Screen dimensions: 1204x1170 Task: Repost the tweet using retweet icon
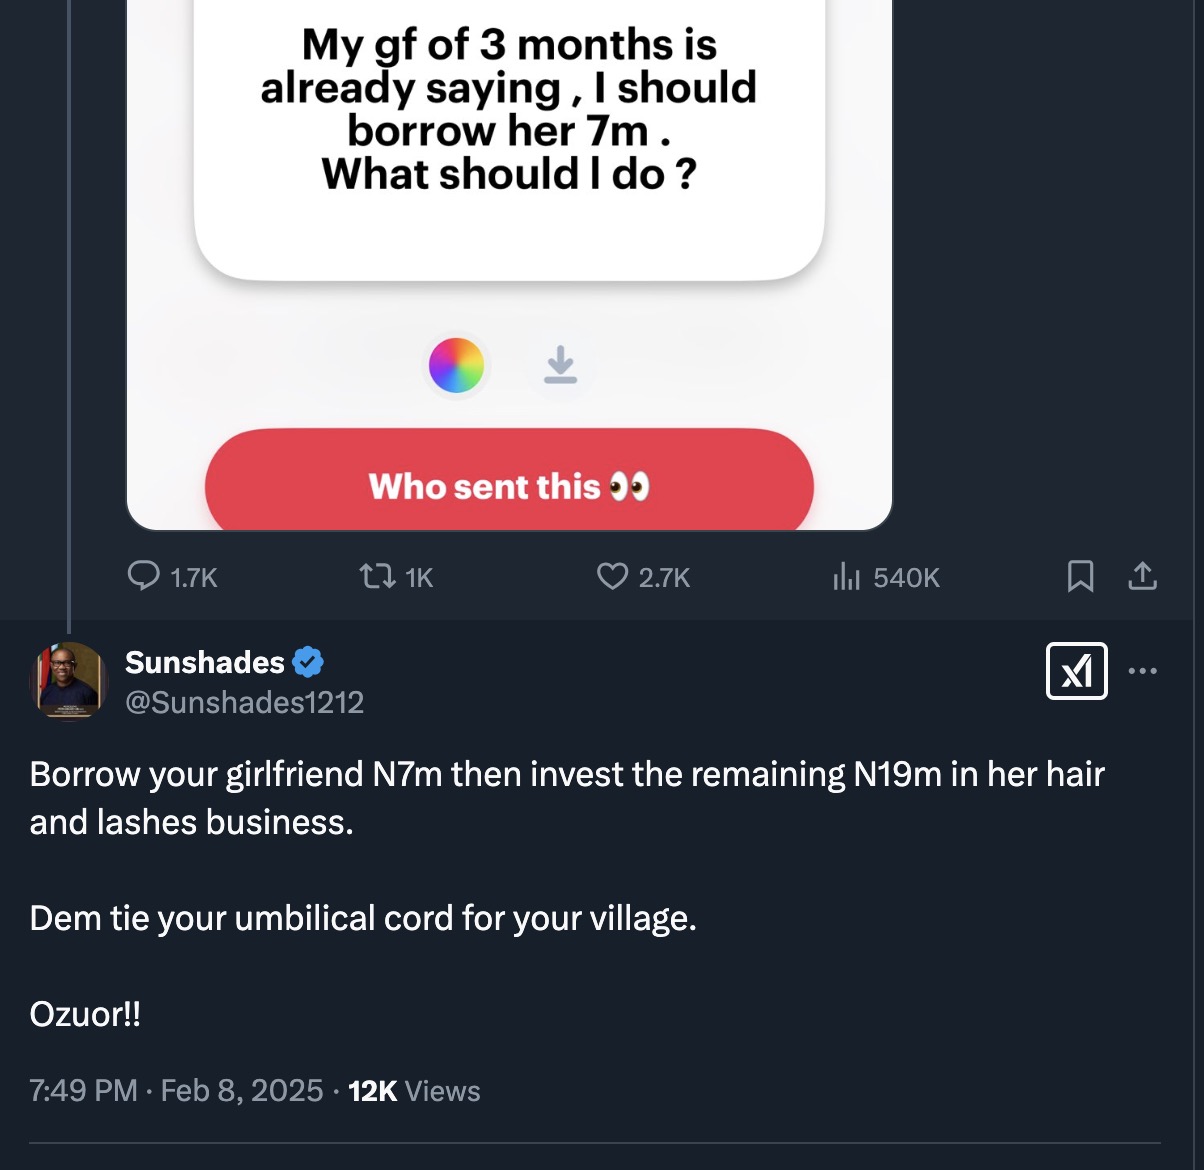(376, 576)
